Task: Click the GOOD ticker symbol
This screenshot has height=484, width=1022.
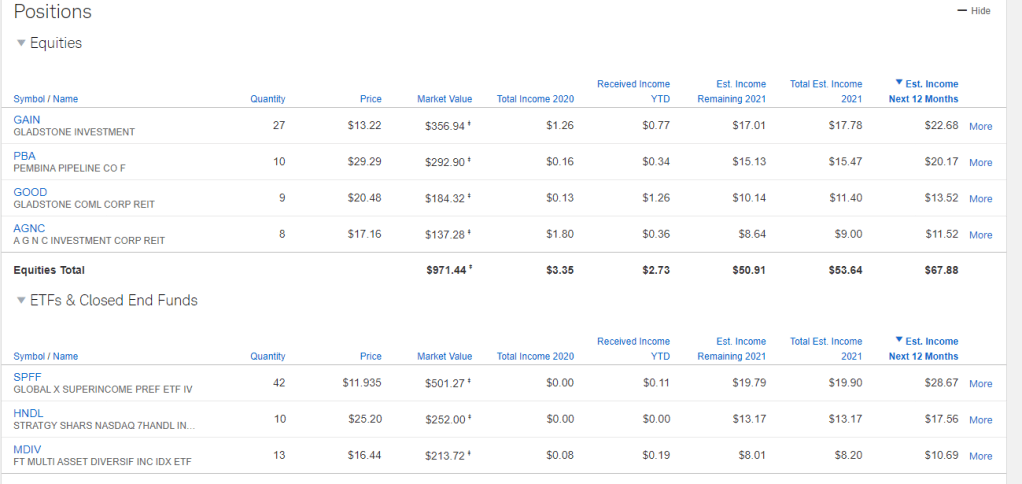Action: coord(29,191)
